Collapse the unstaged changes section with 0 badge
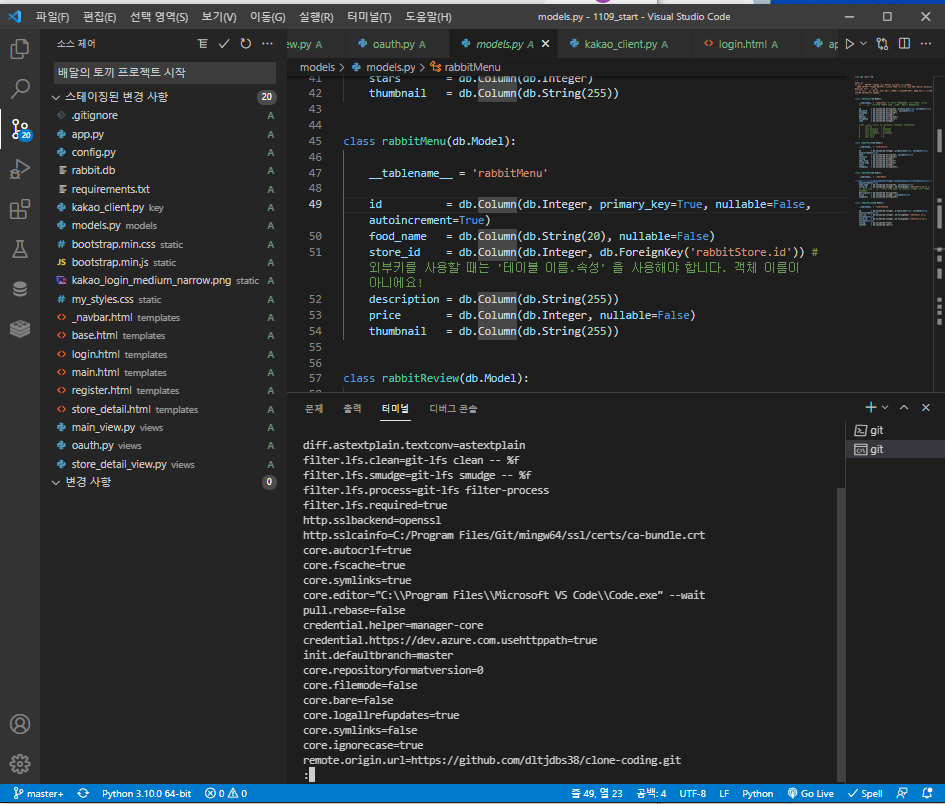The width and height of the screenshot is (945, 804). pos(55,482)
